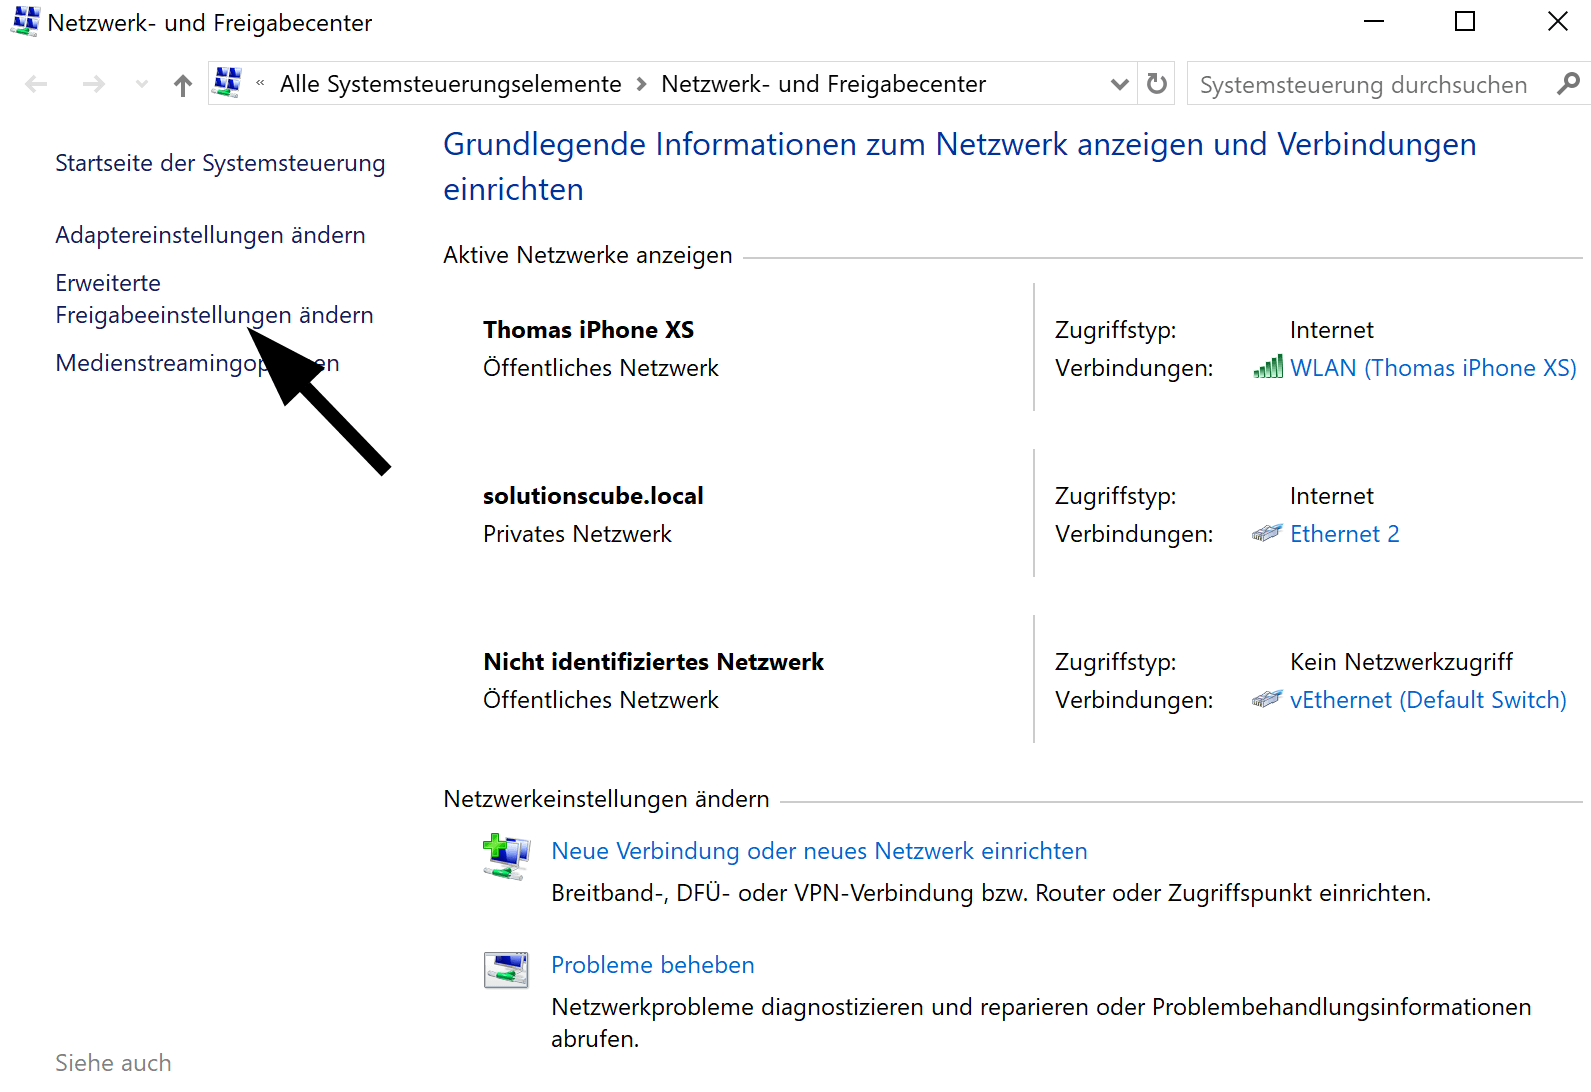Open Startseite der Systemsteuerung
Image resolution: width=1591 pixels, height=1092 pixels.
tap(220, 163)
